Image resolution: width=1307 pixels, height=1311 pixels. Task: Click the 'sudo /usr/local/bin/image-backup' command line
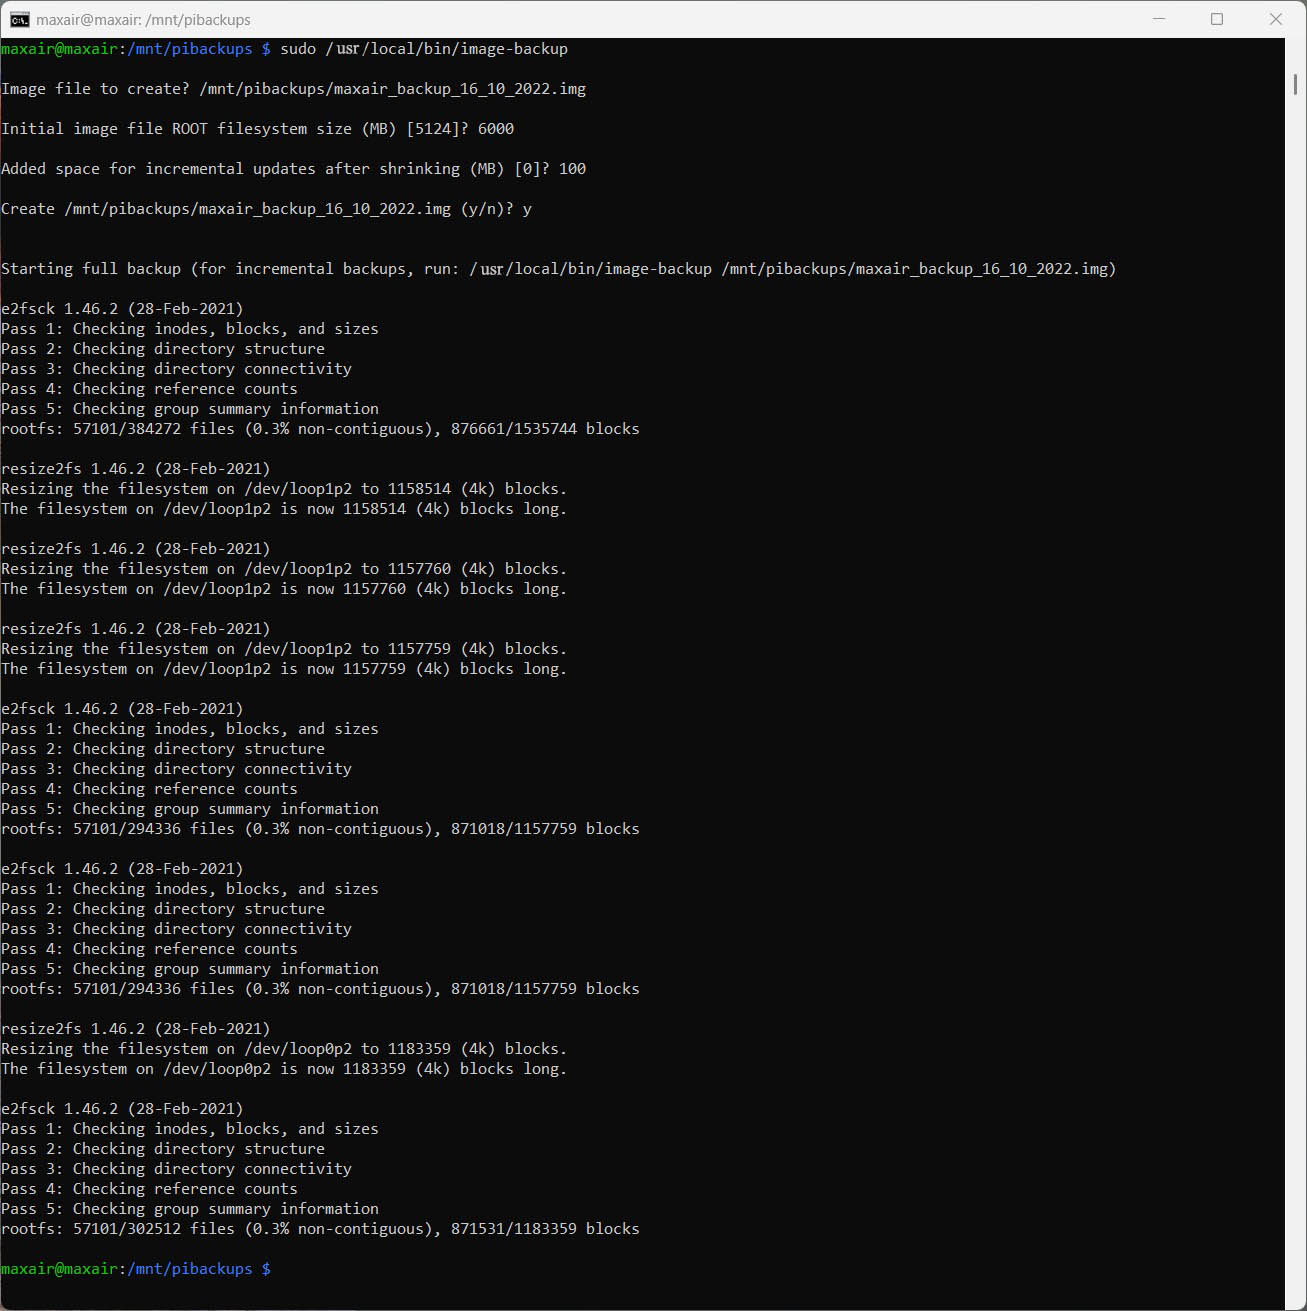423,49
